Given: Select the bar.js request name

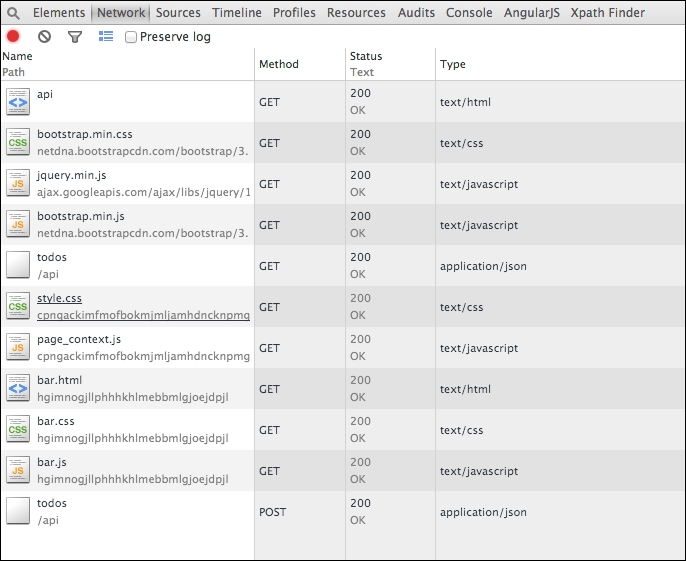Looking at the screenshot, I should [x=52, y=463].
